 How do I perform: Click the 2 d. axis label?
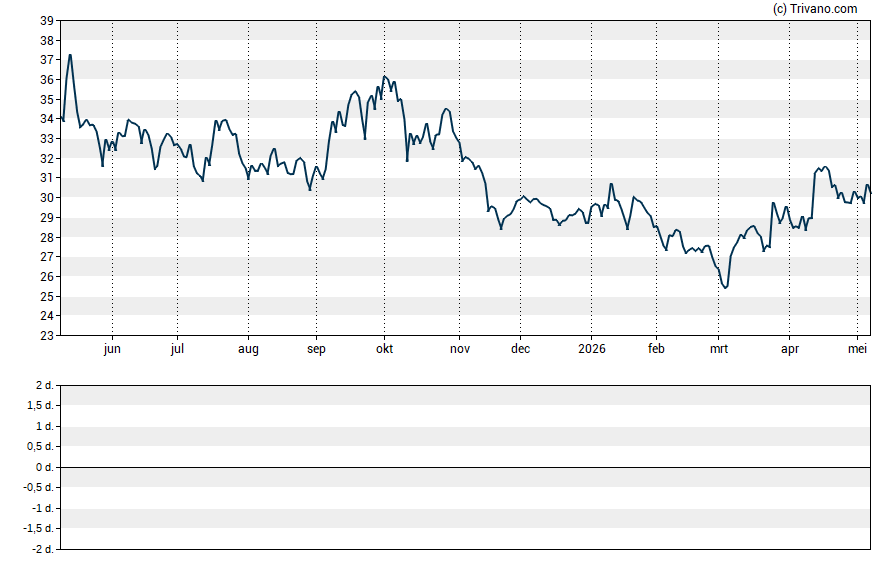click(45, 386)
